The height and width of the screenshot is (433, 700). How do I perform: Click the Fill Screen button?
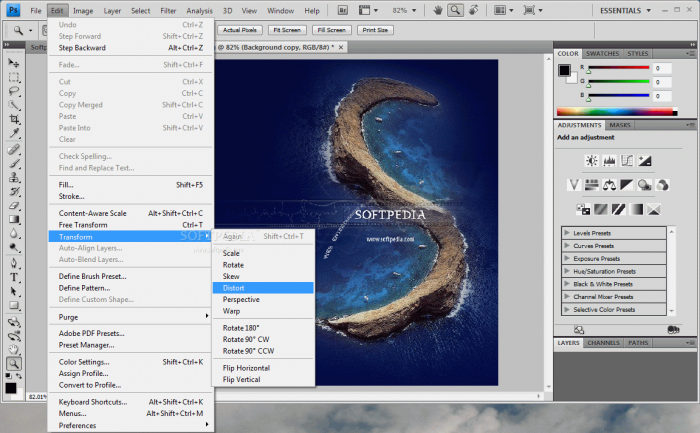(x=332, y=30)
